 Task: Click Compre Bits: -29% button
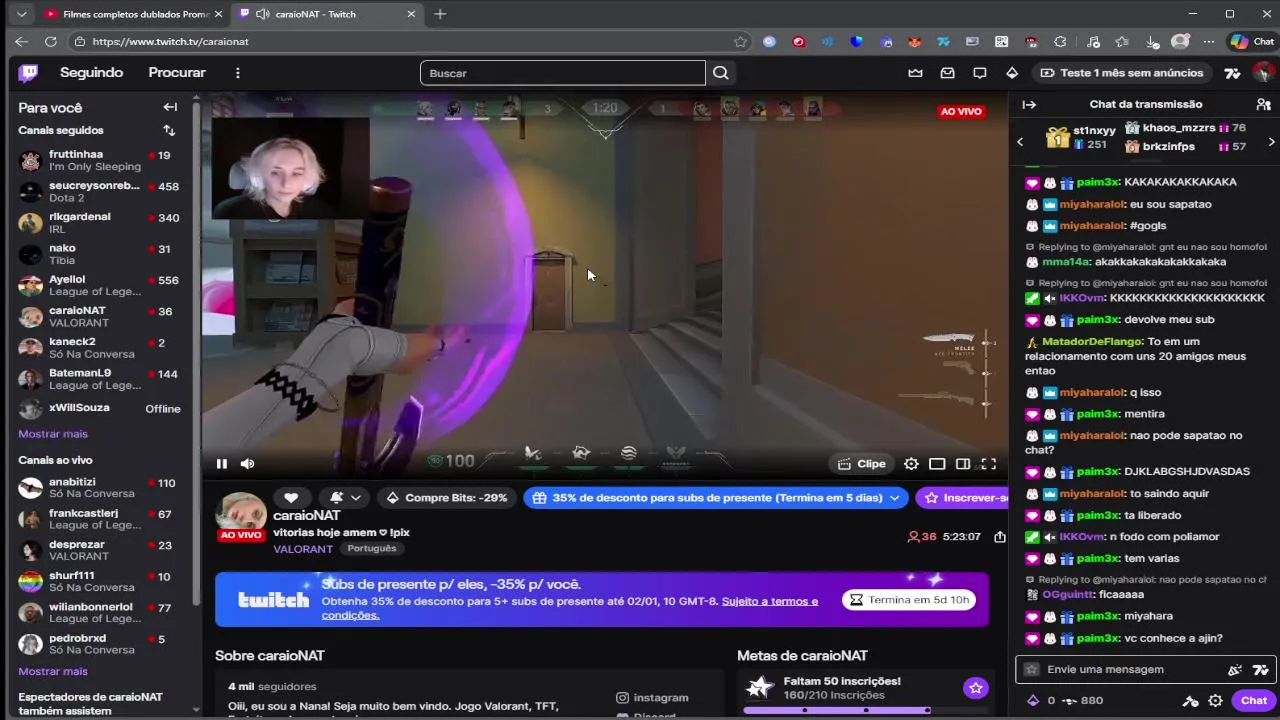coord(447,498)
